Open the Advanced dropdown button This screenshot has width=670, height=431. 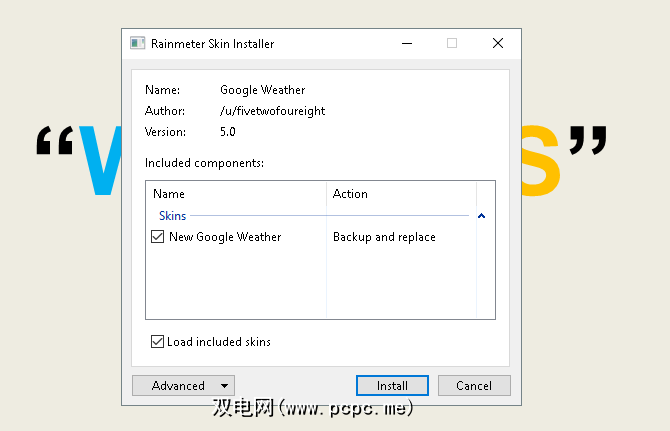(x=183, y=386)
